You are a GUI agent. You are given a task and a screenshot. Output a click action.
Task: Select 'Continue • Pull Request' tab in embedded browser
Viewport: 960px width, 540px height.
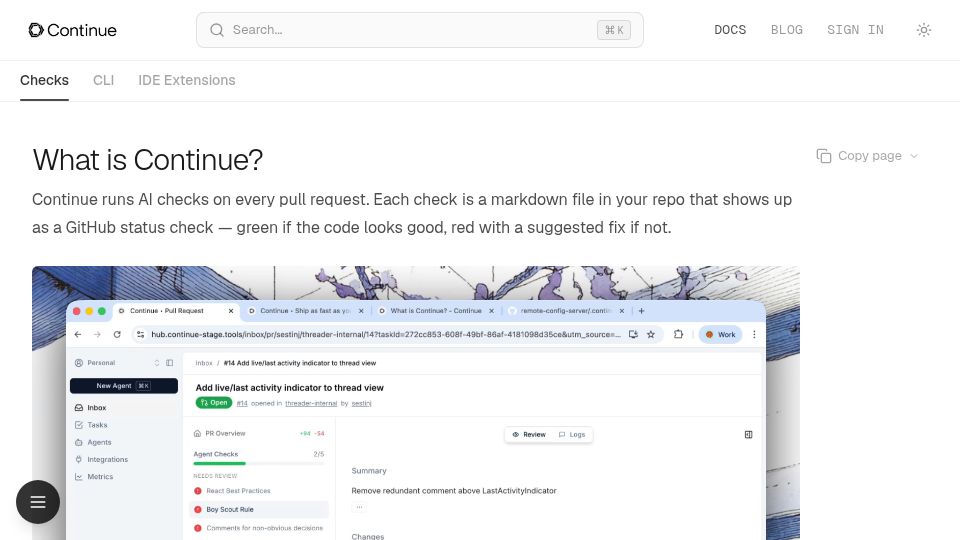tap(167, 311)
